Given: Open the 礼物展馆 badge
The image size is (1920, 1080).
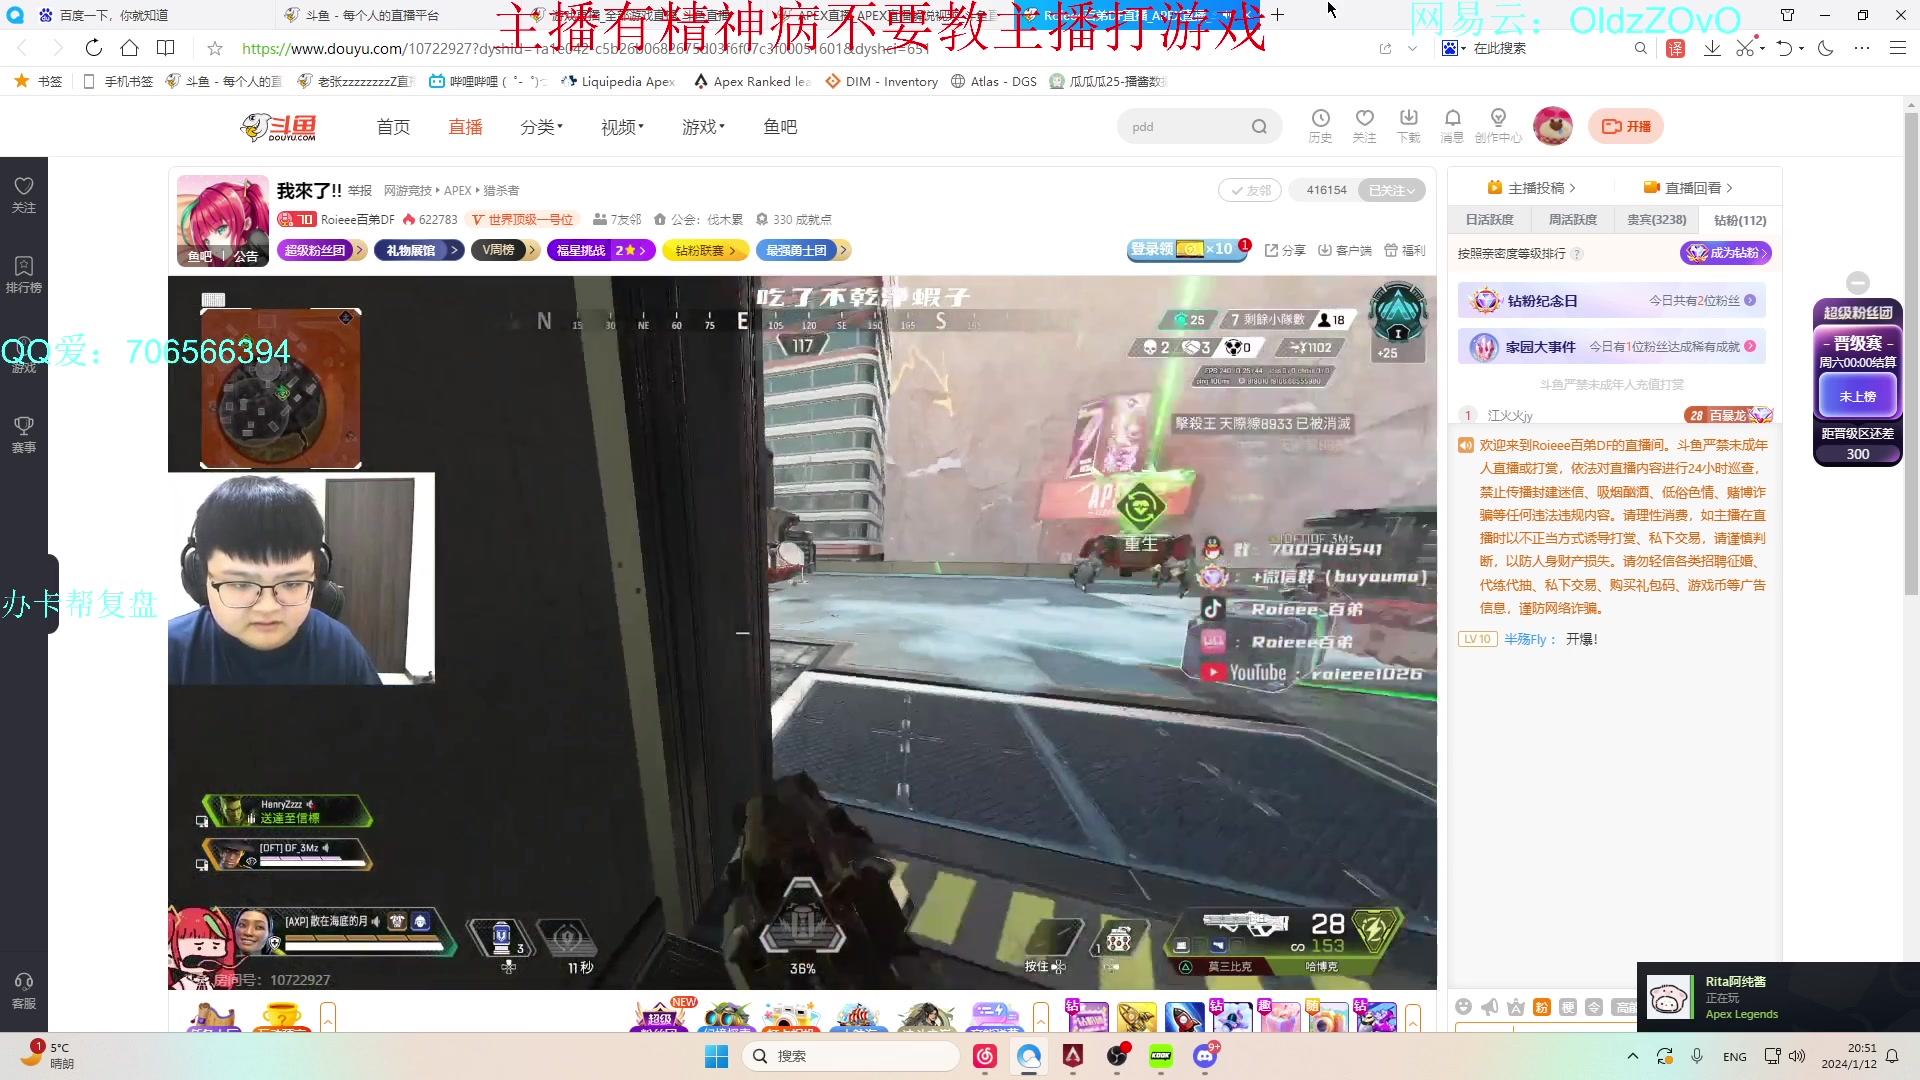Looking at the screenshot, I should (x=418, y=250).
